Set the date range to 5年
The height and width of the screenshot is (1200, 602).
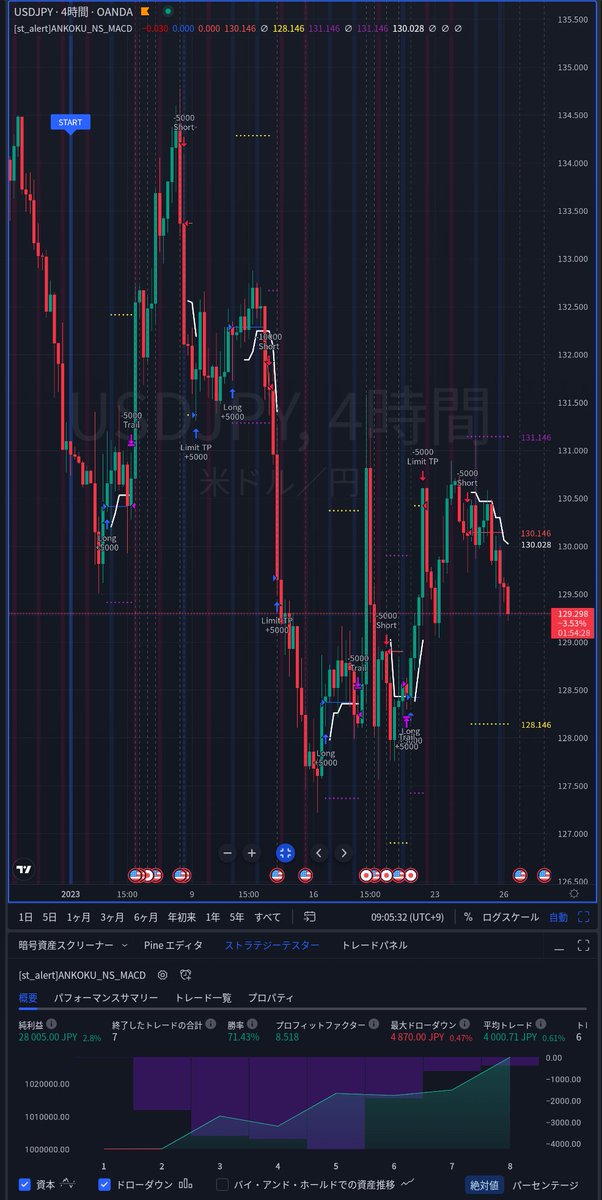pyautogui.click(x=237, y=917)
